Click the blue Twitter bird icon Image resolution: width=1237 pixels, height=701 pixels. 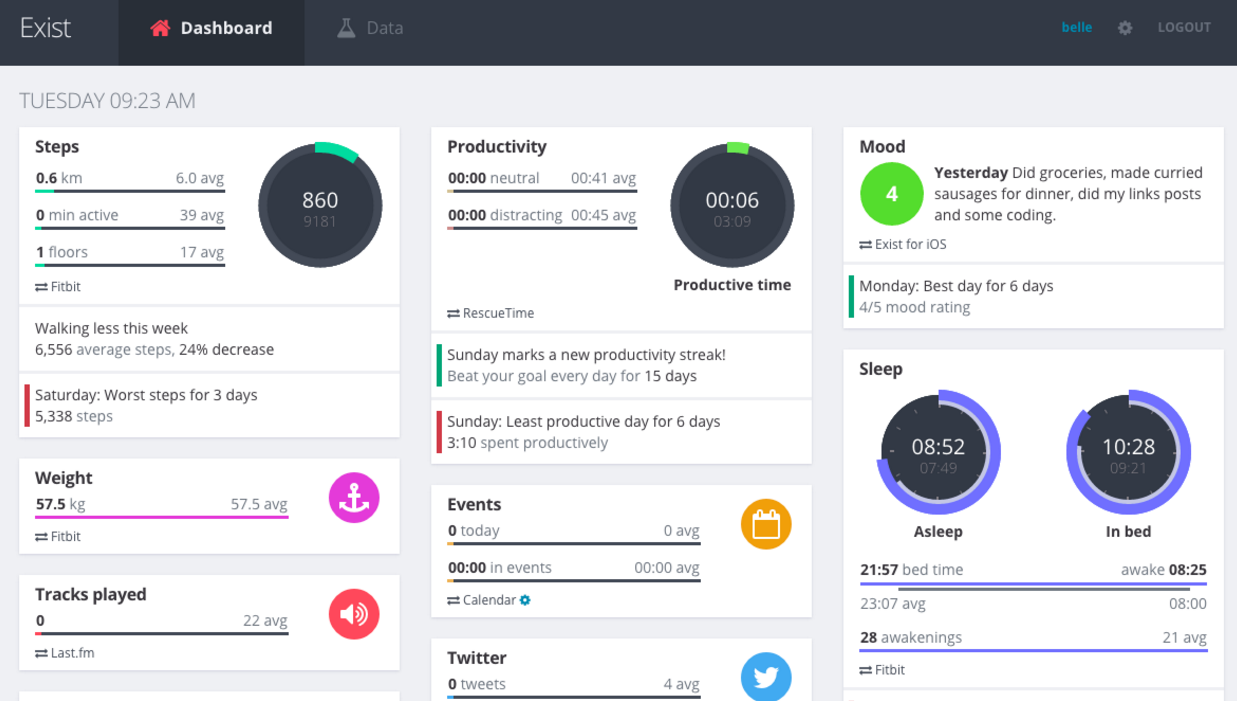[x=766, y=677]
